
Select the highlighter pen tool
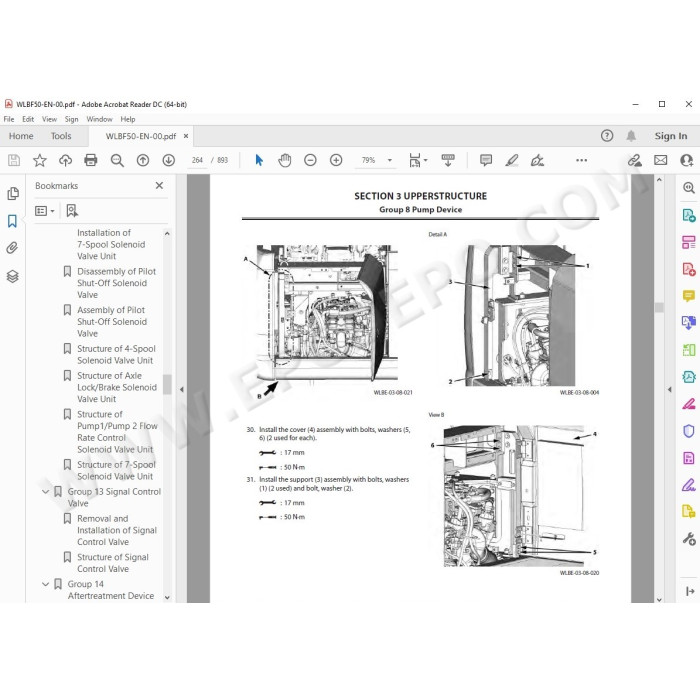[512, 160]
